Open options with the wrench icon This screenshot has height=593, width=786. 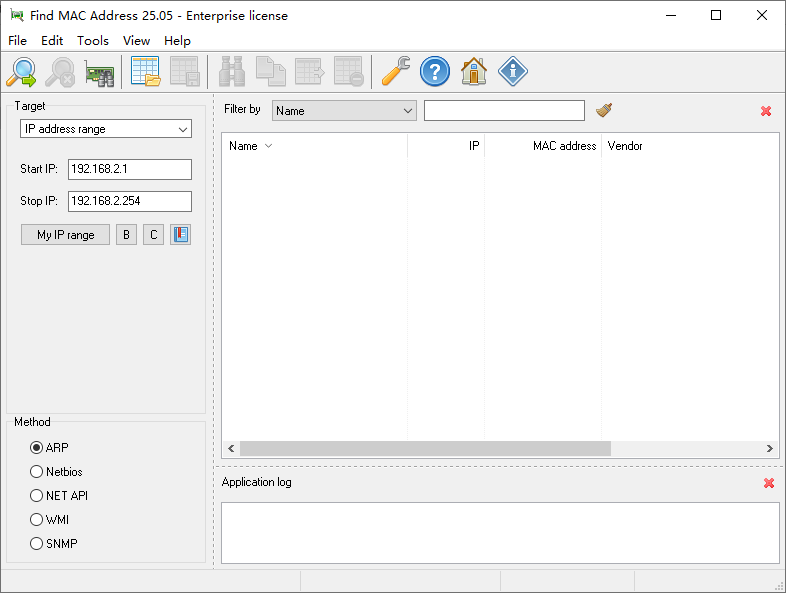(x=396, y=71)
